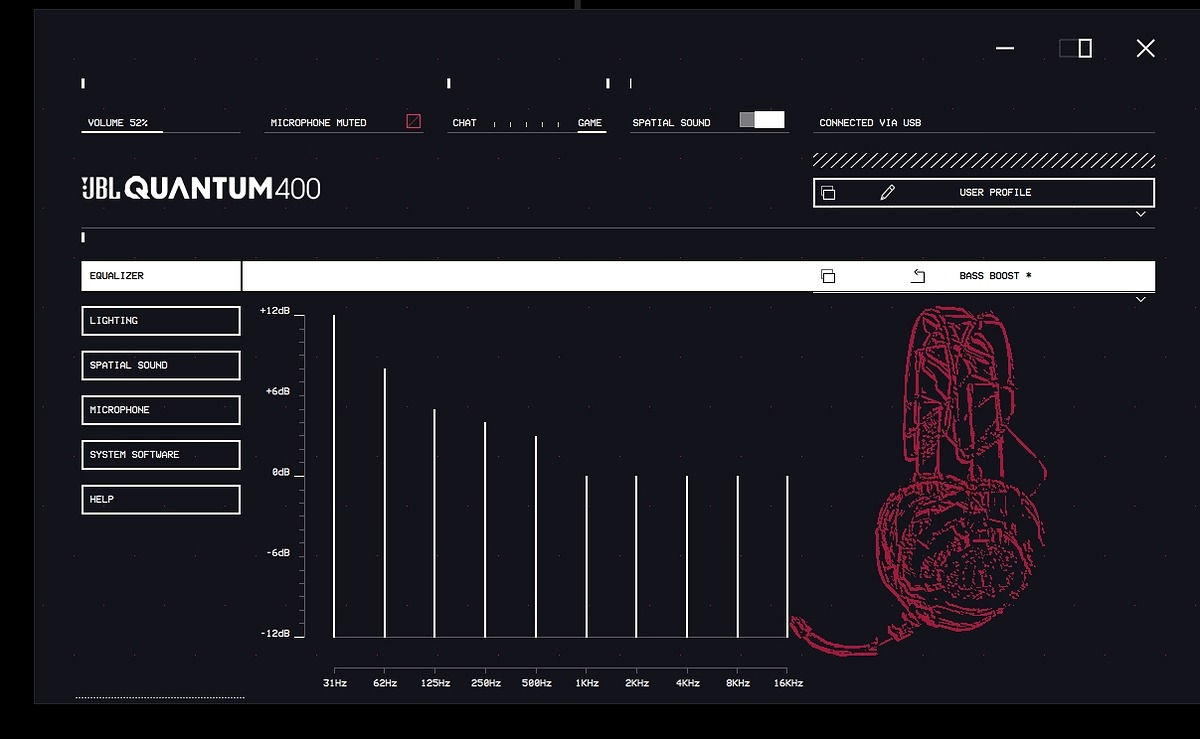Screen dimensions: 1200x739
Task: Adjust the 4KHz equalizer band
Action: coord(686,557)
